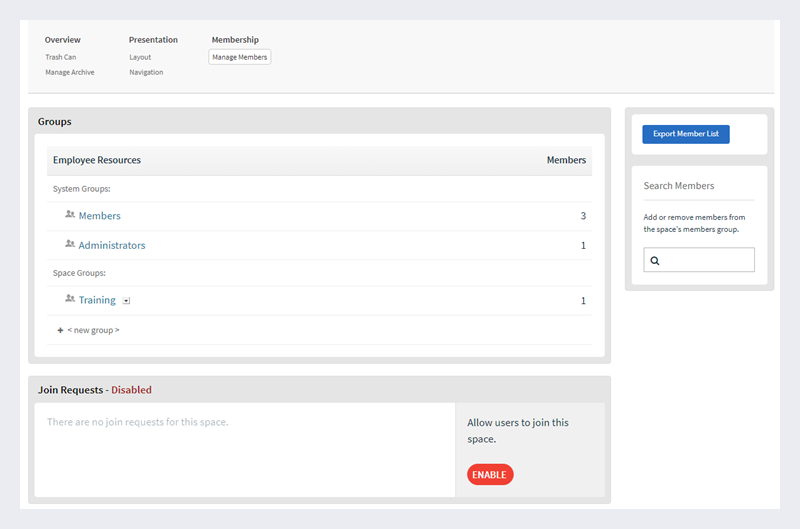Click the people icon beside Members group
This screenshot has height=529, width=800.
point(70,215)
